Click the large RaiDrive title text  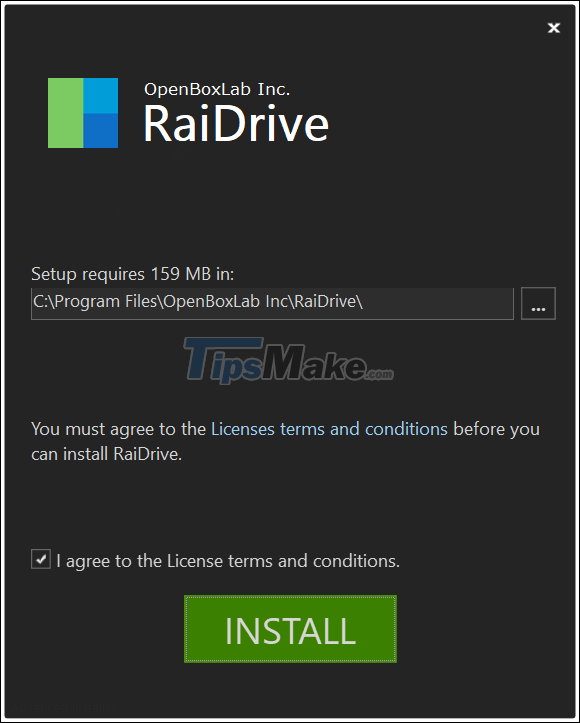[x=236, y=123]
